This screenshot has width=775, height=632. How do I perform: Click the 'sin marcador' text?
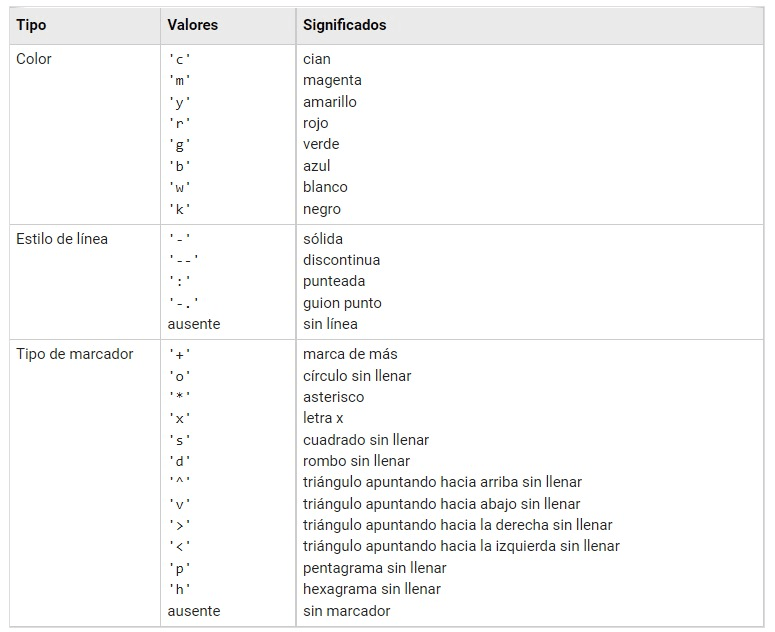pos(347,611)
